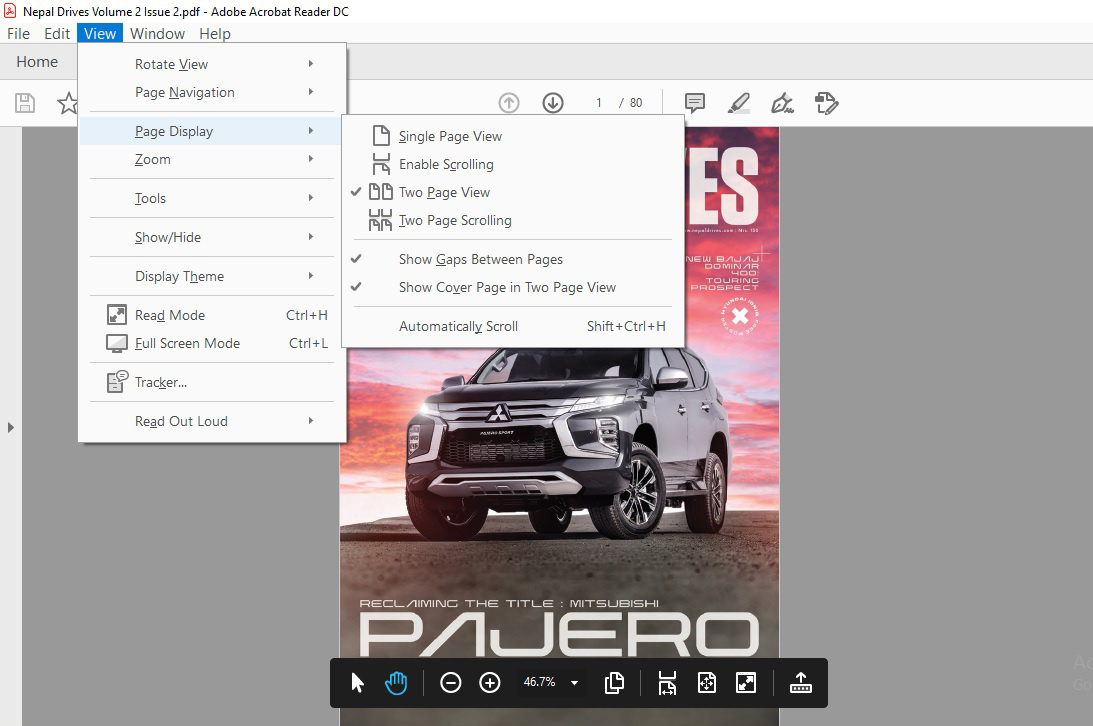Click the Tracker menu icon
This screenshot has width=1093, height=726.
117,382
